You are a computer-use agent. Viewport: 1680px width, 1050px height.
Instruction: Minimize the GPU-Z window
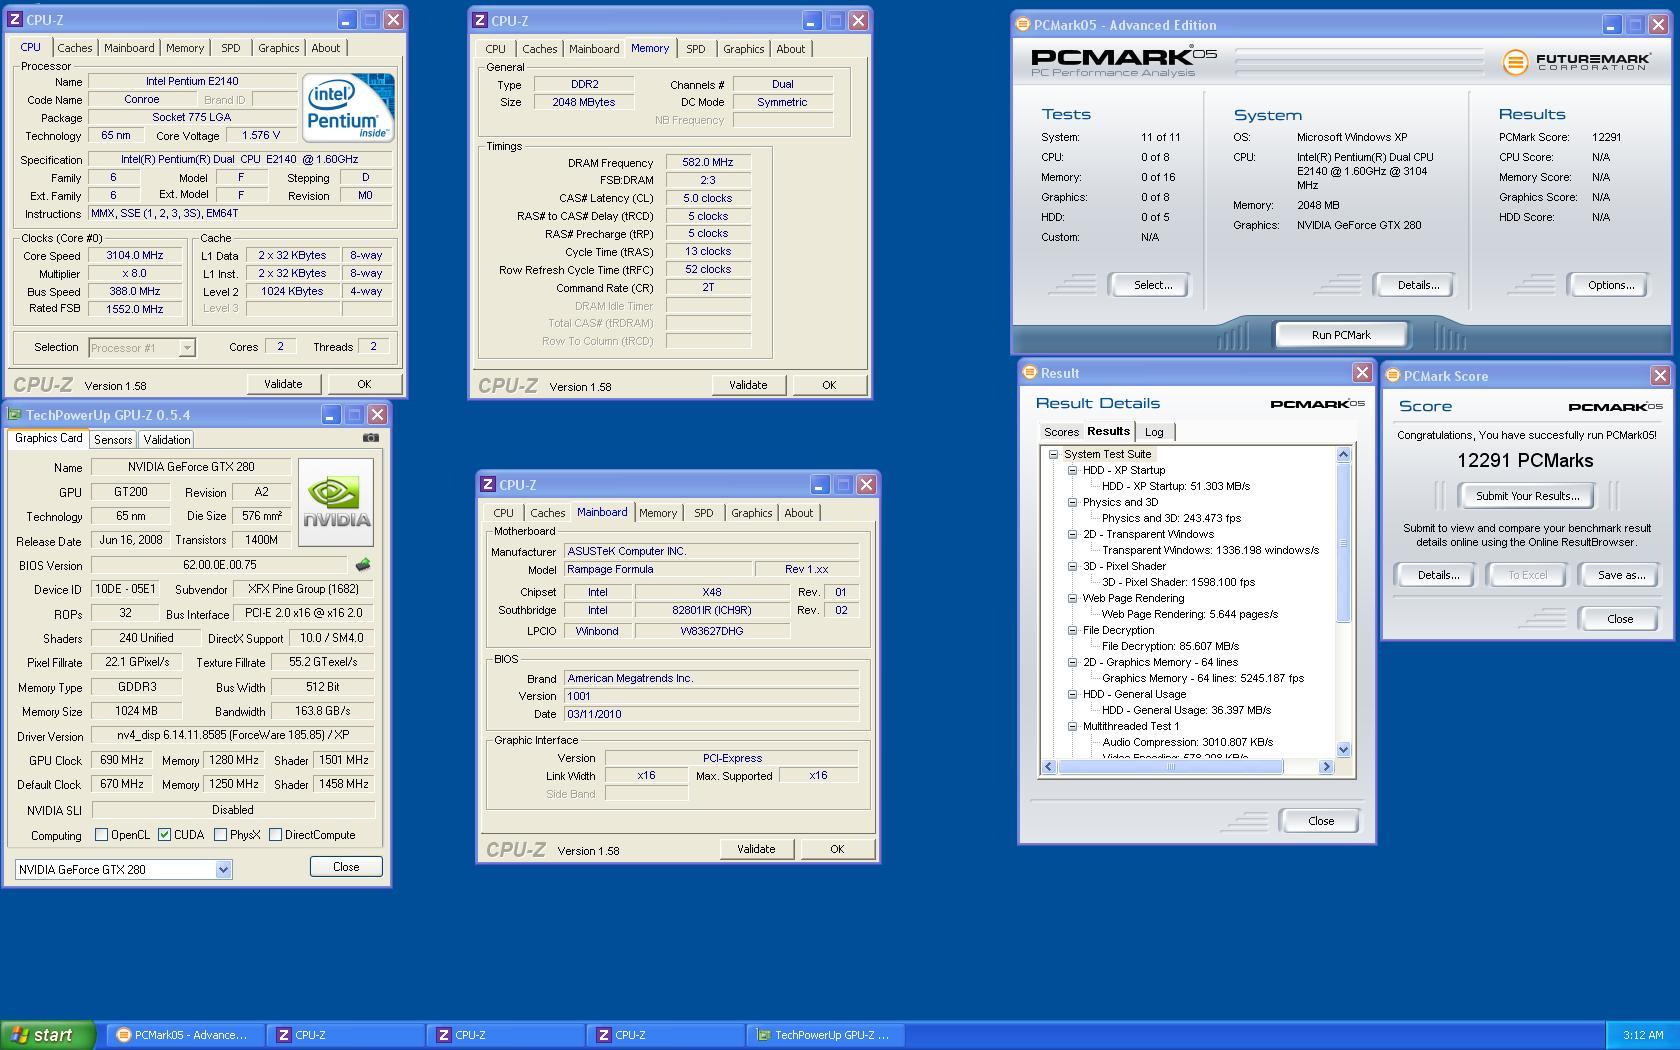[x=330, y=414]
